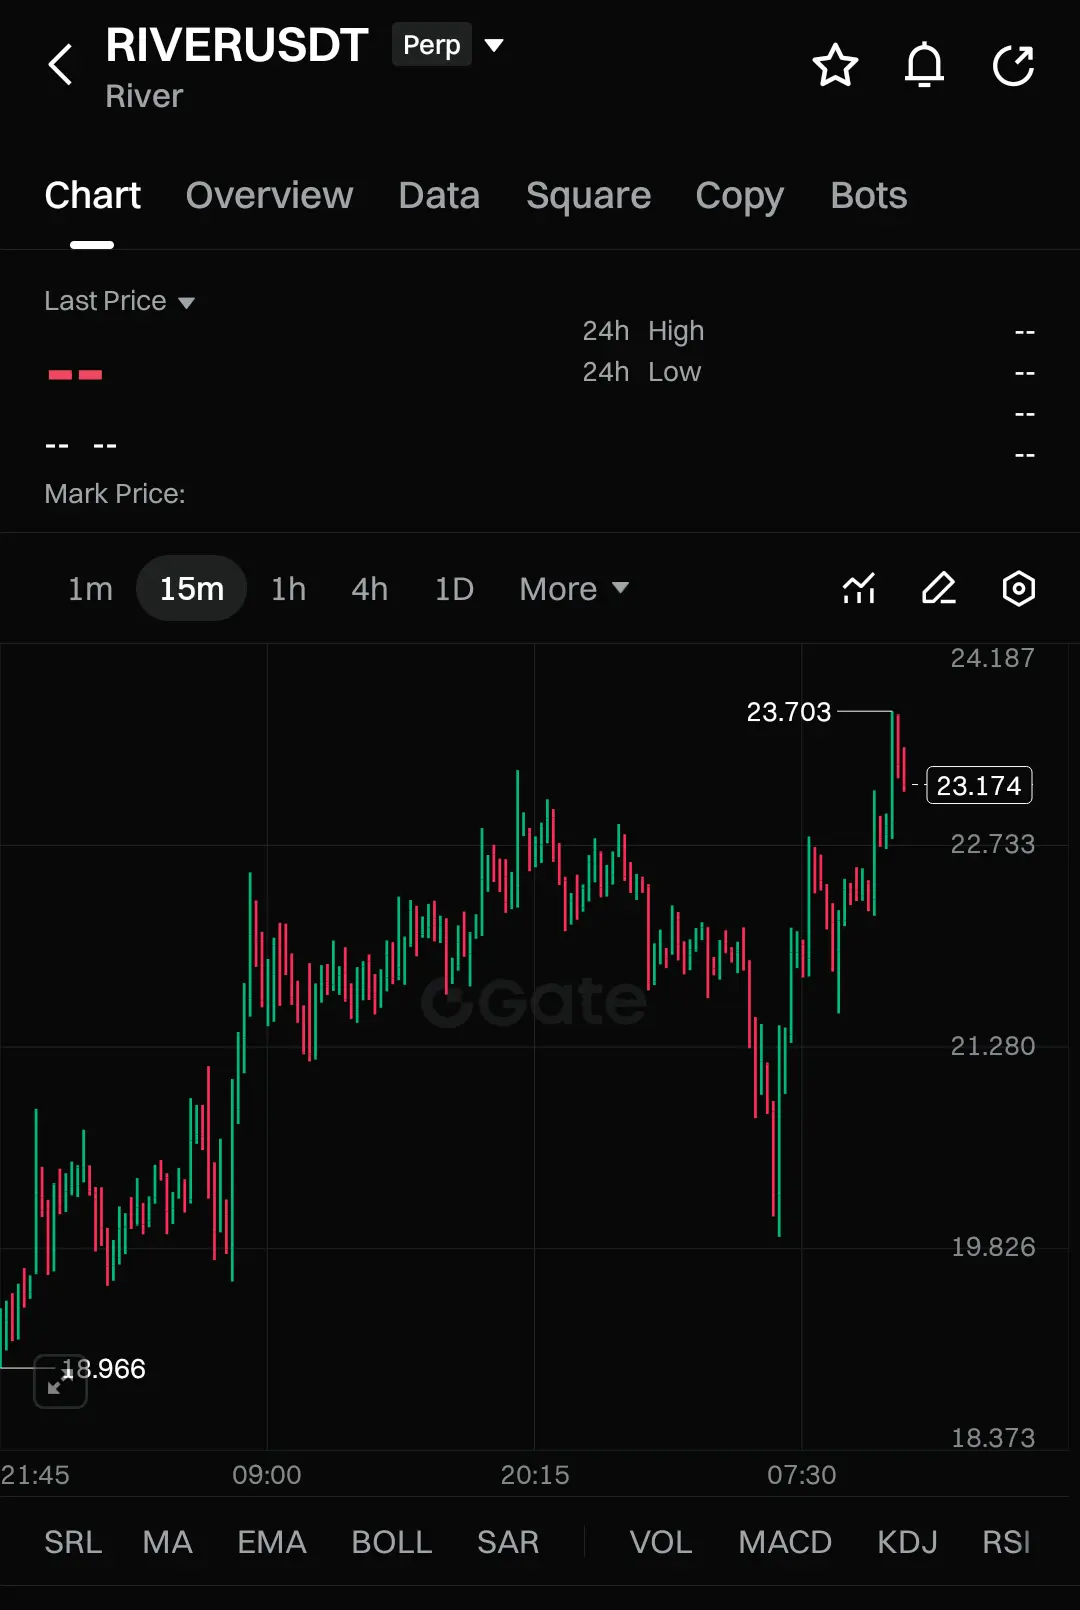1080x1610 pixels.
Task: Open price alert bell icon
Action: [924, 66]
